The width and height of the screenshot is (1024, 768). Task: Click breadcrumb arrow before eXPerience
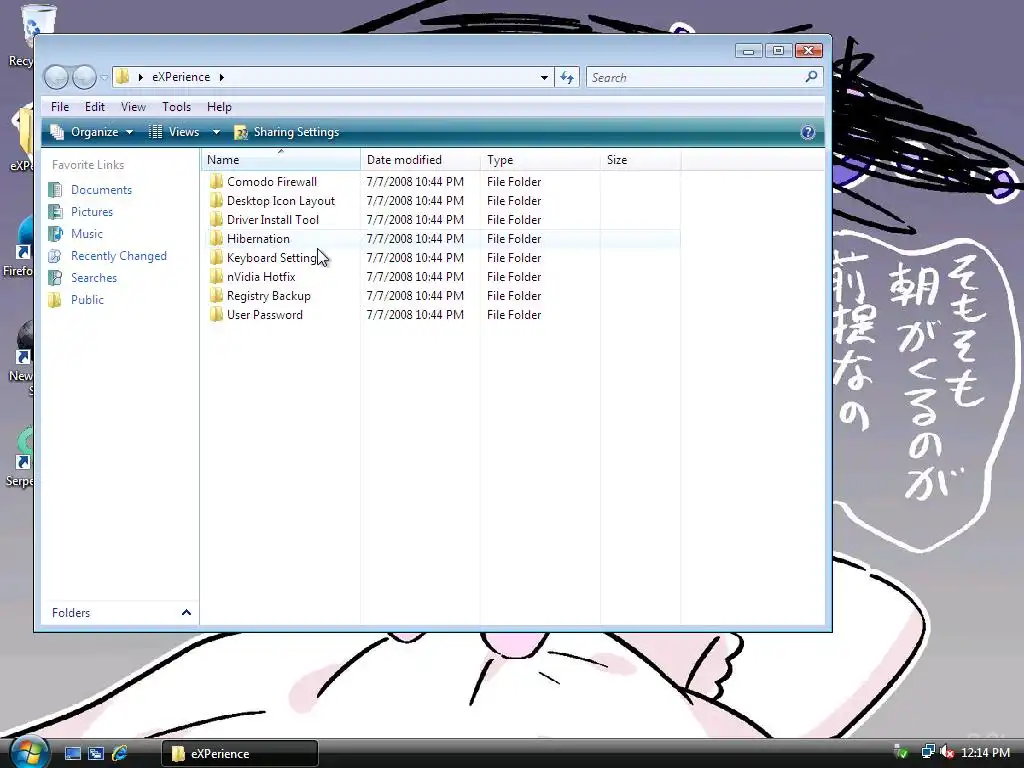click(140, 77)
